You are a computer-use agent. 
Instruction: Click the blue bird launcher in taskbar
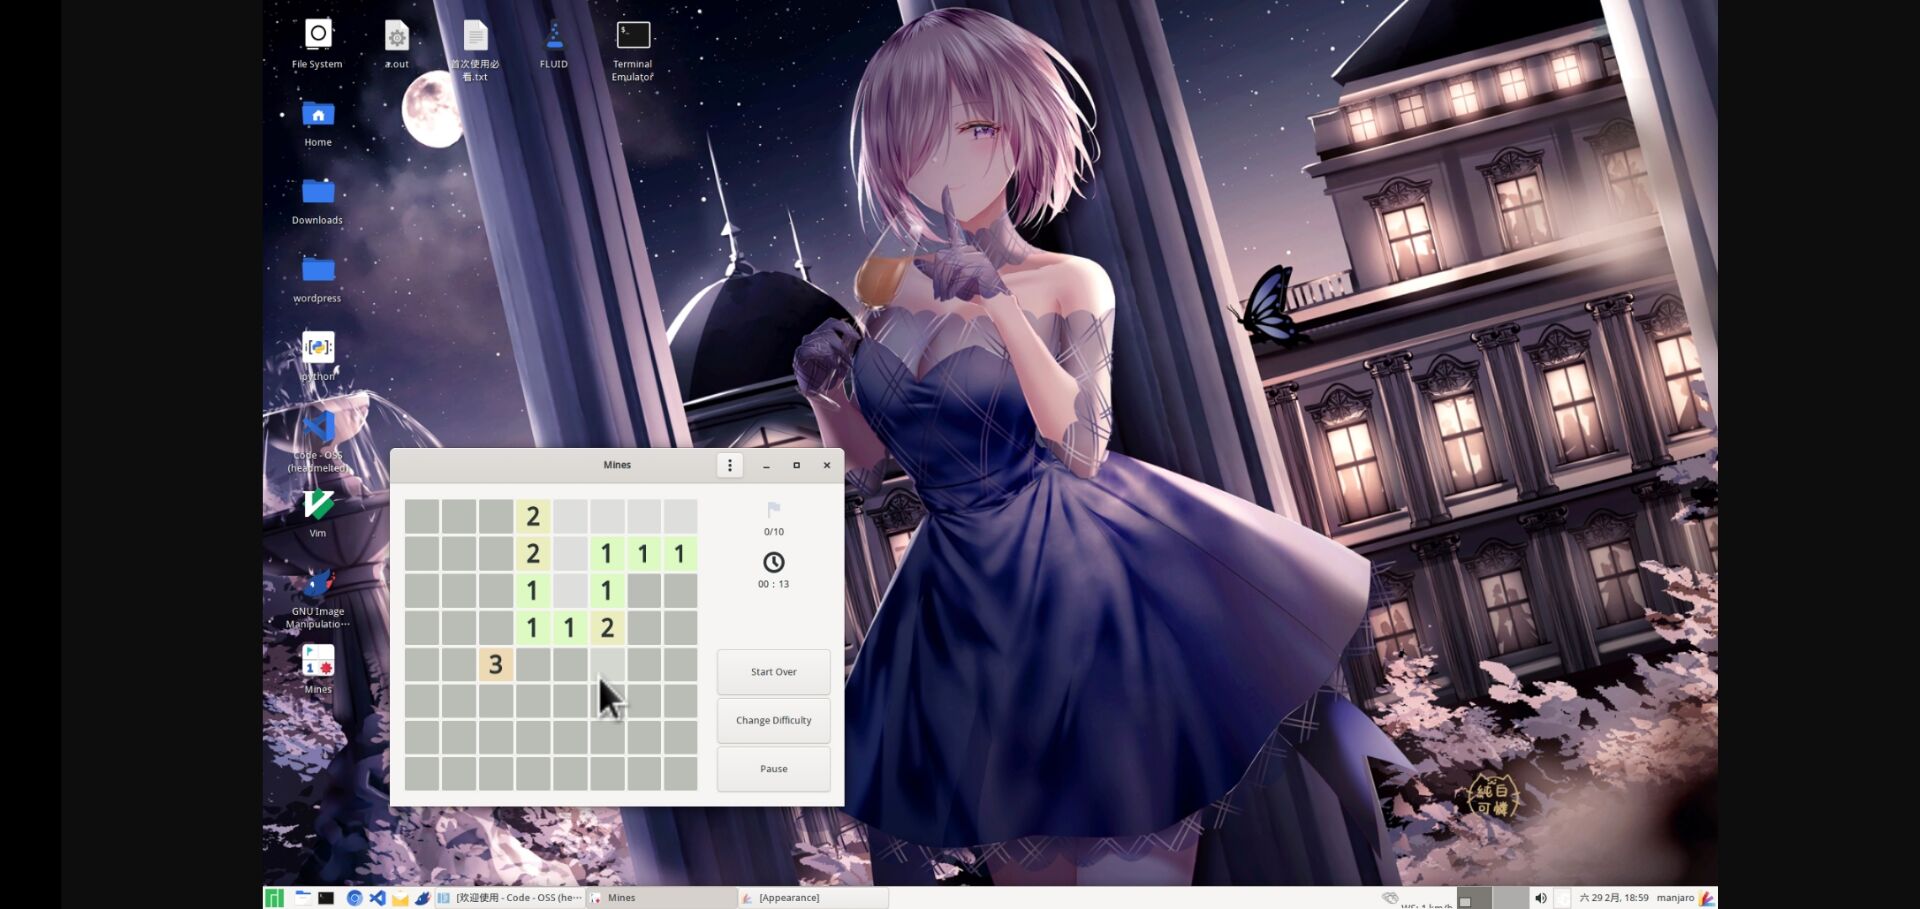point(423,898)
